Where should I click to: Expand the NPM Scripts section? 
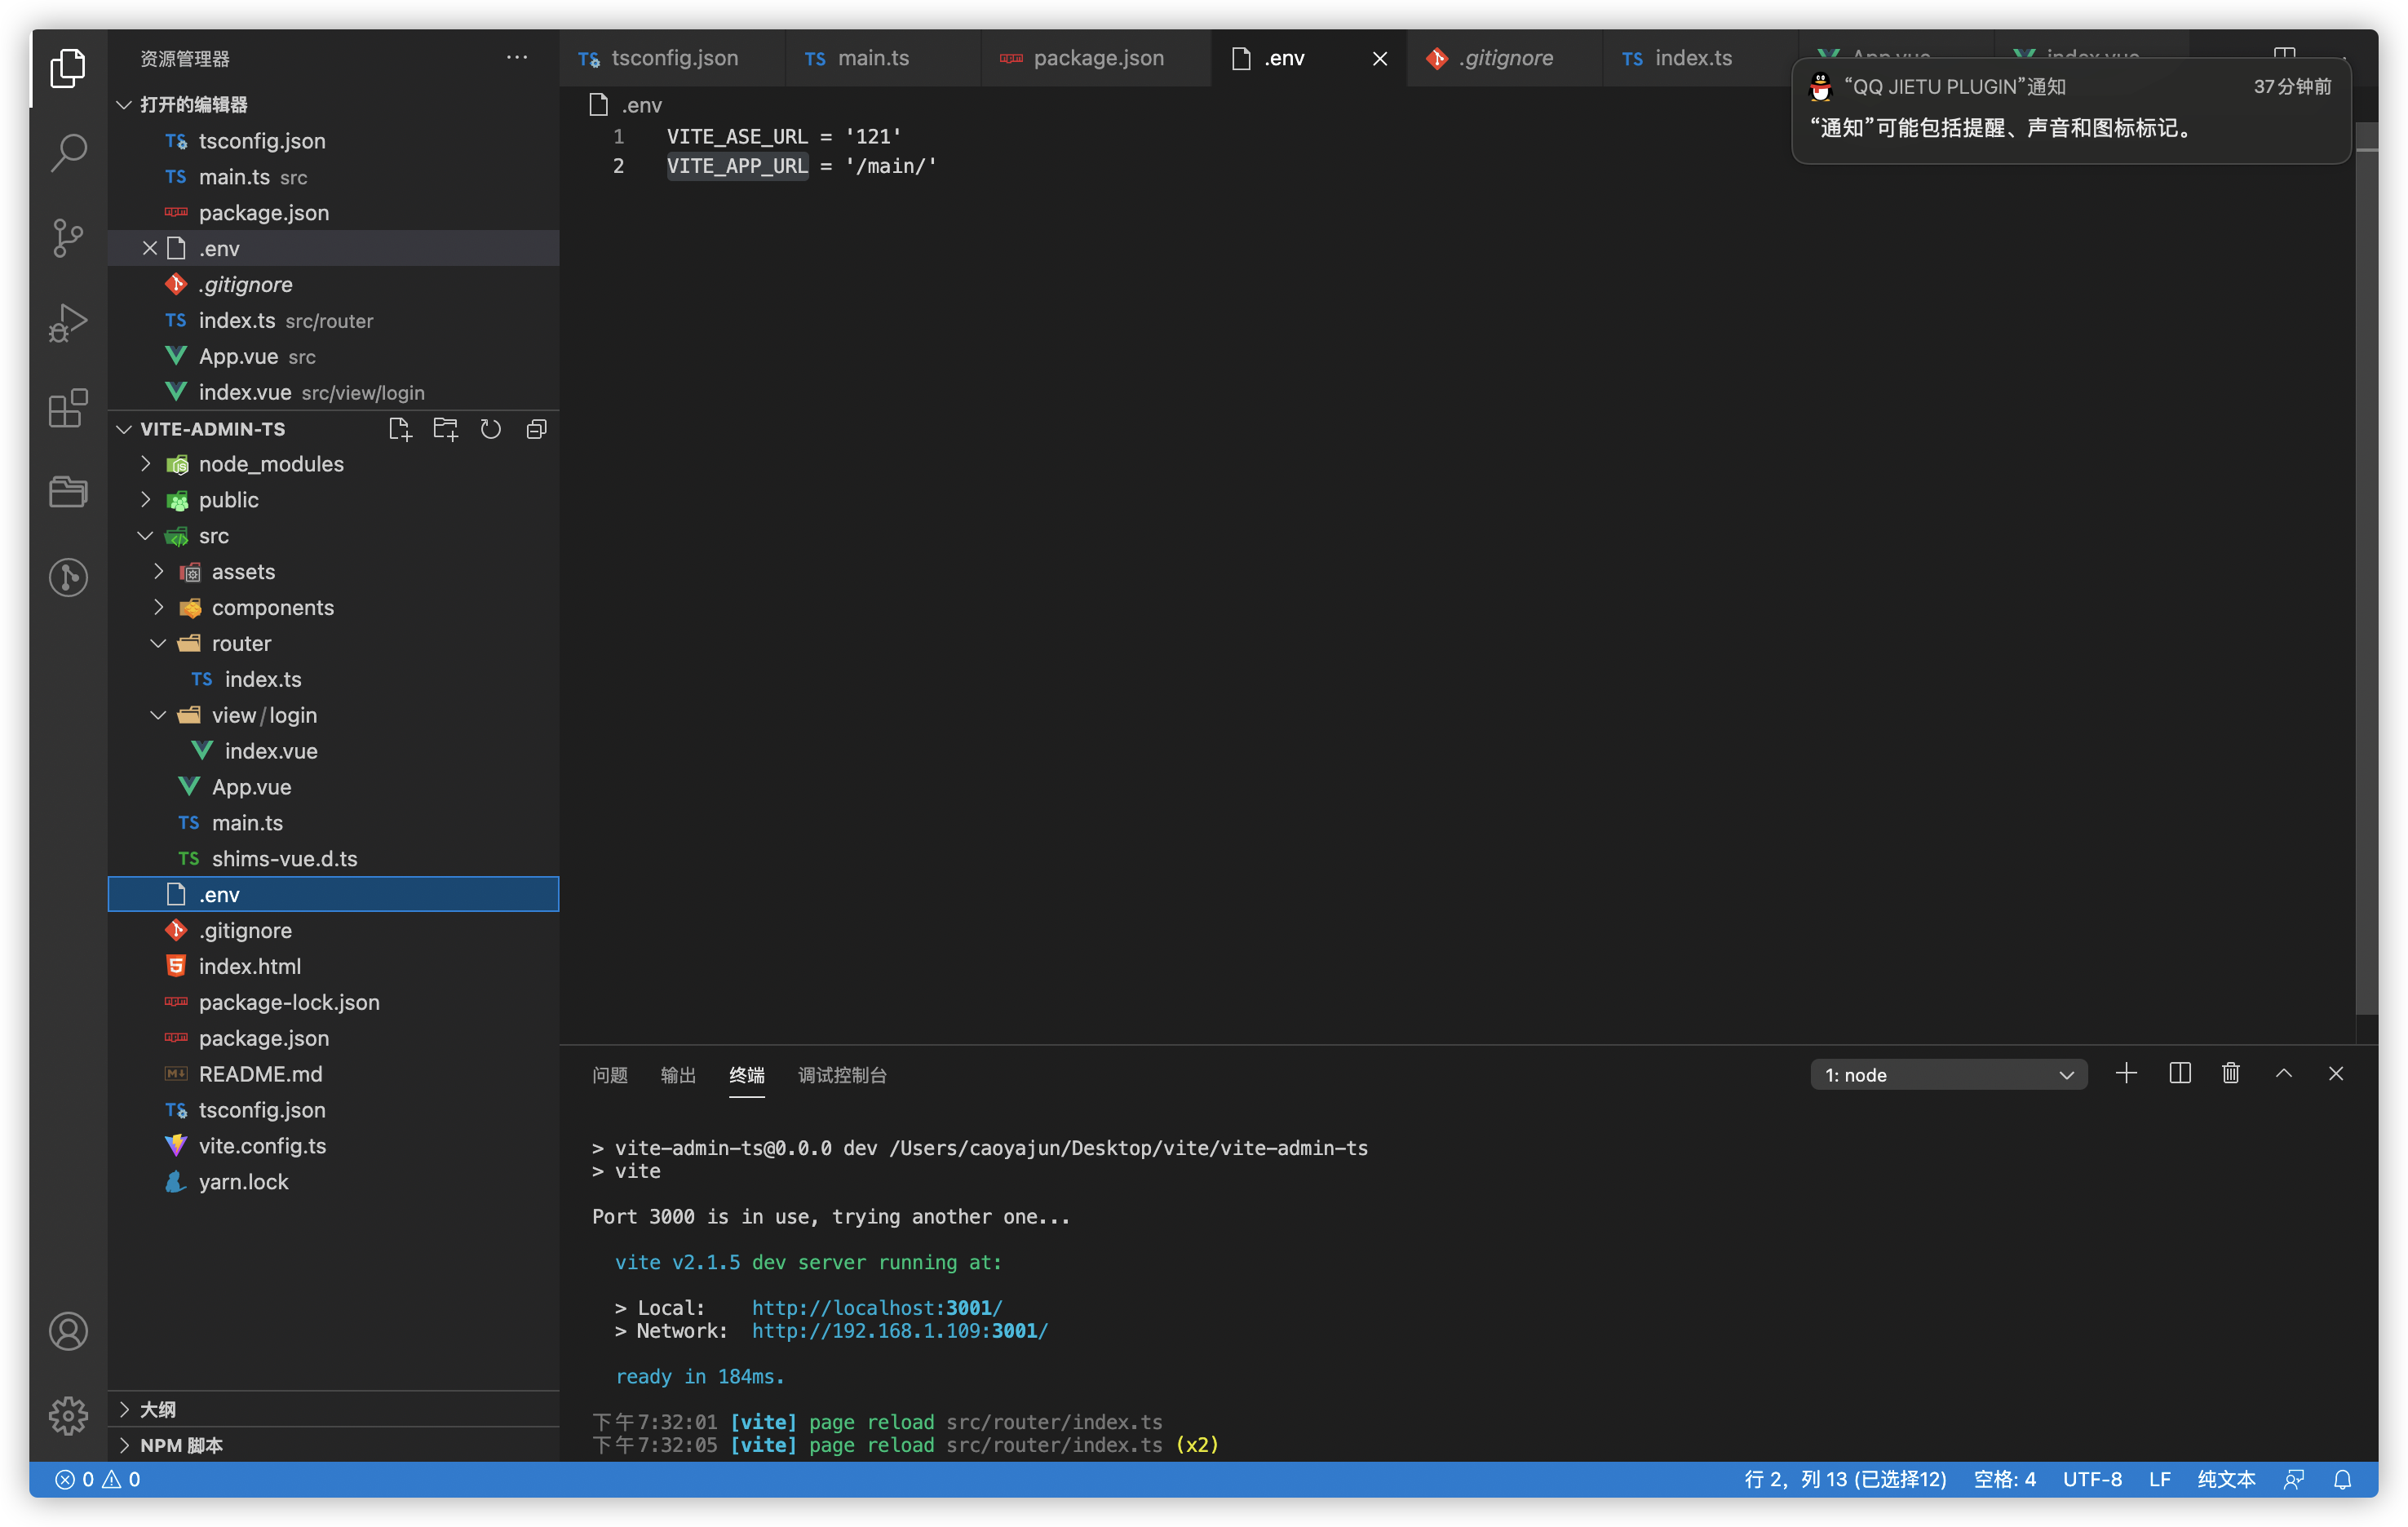124,1445
